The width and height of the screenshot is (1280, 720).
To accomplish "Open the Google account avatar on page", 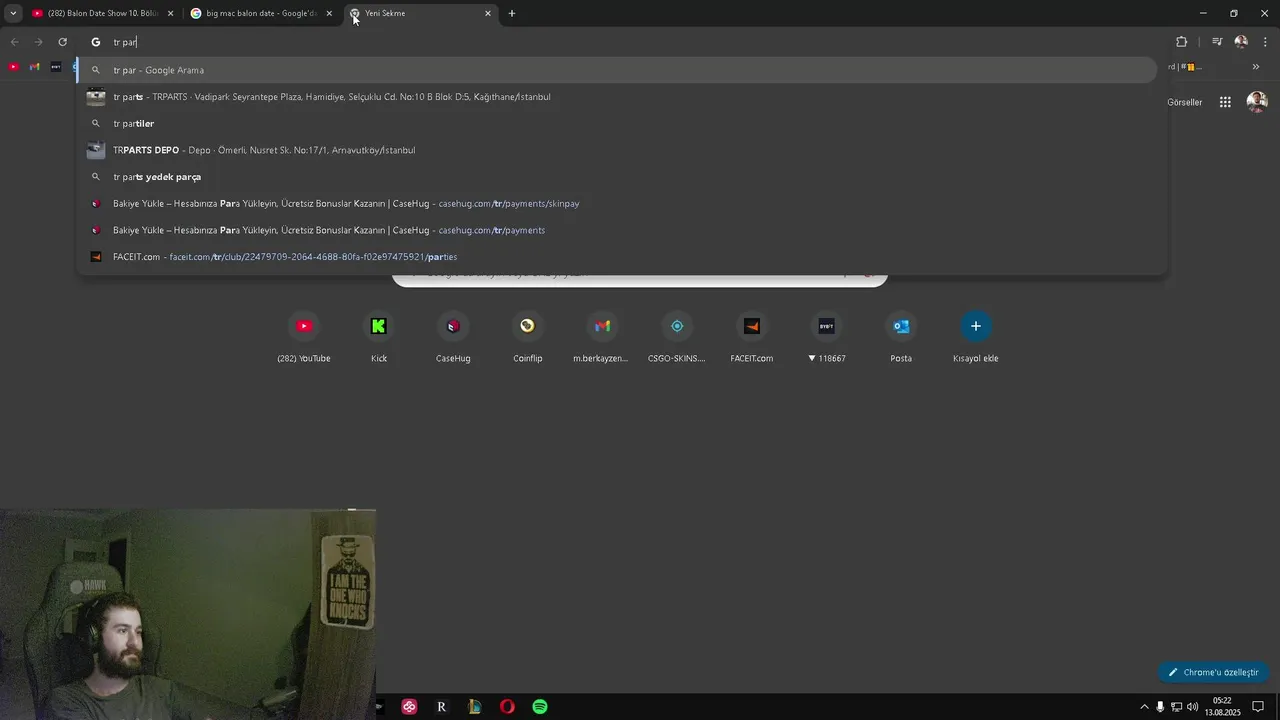I will point(1257,102).
